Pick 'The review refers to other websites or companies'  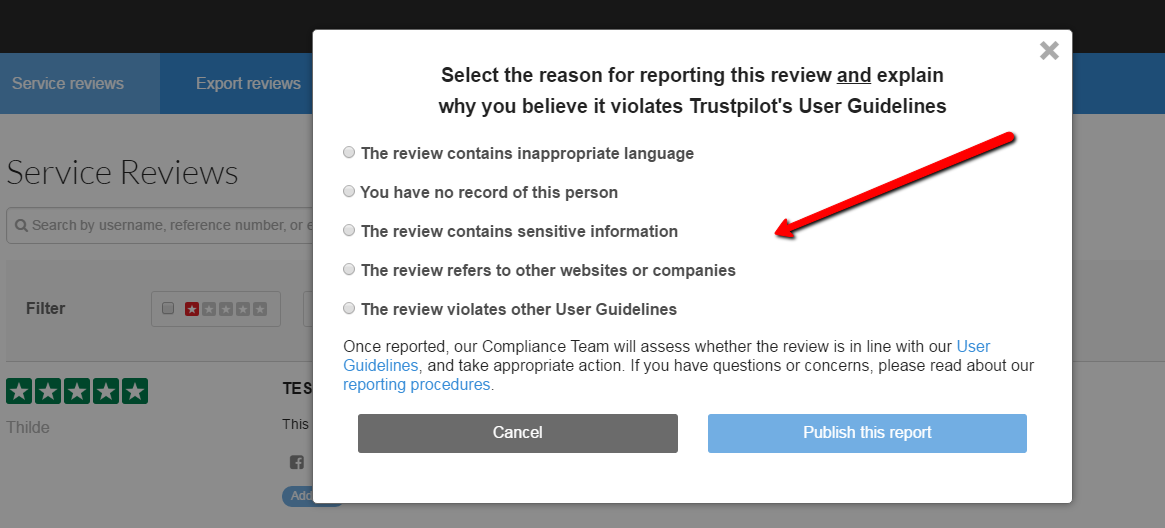[x=348, y=270]
